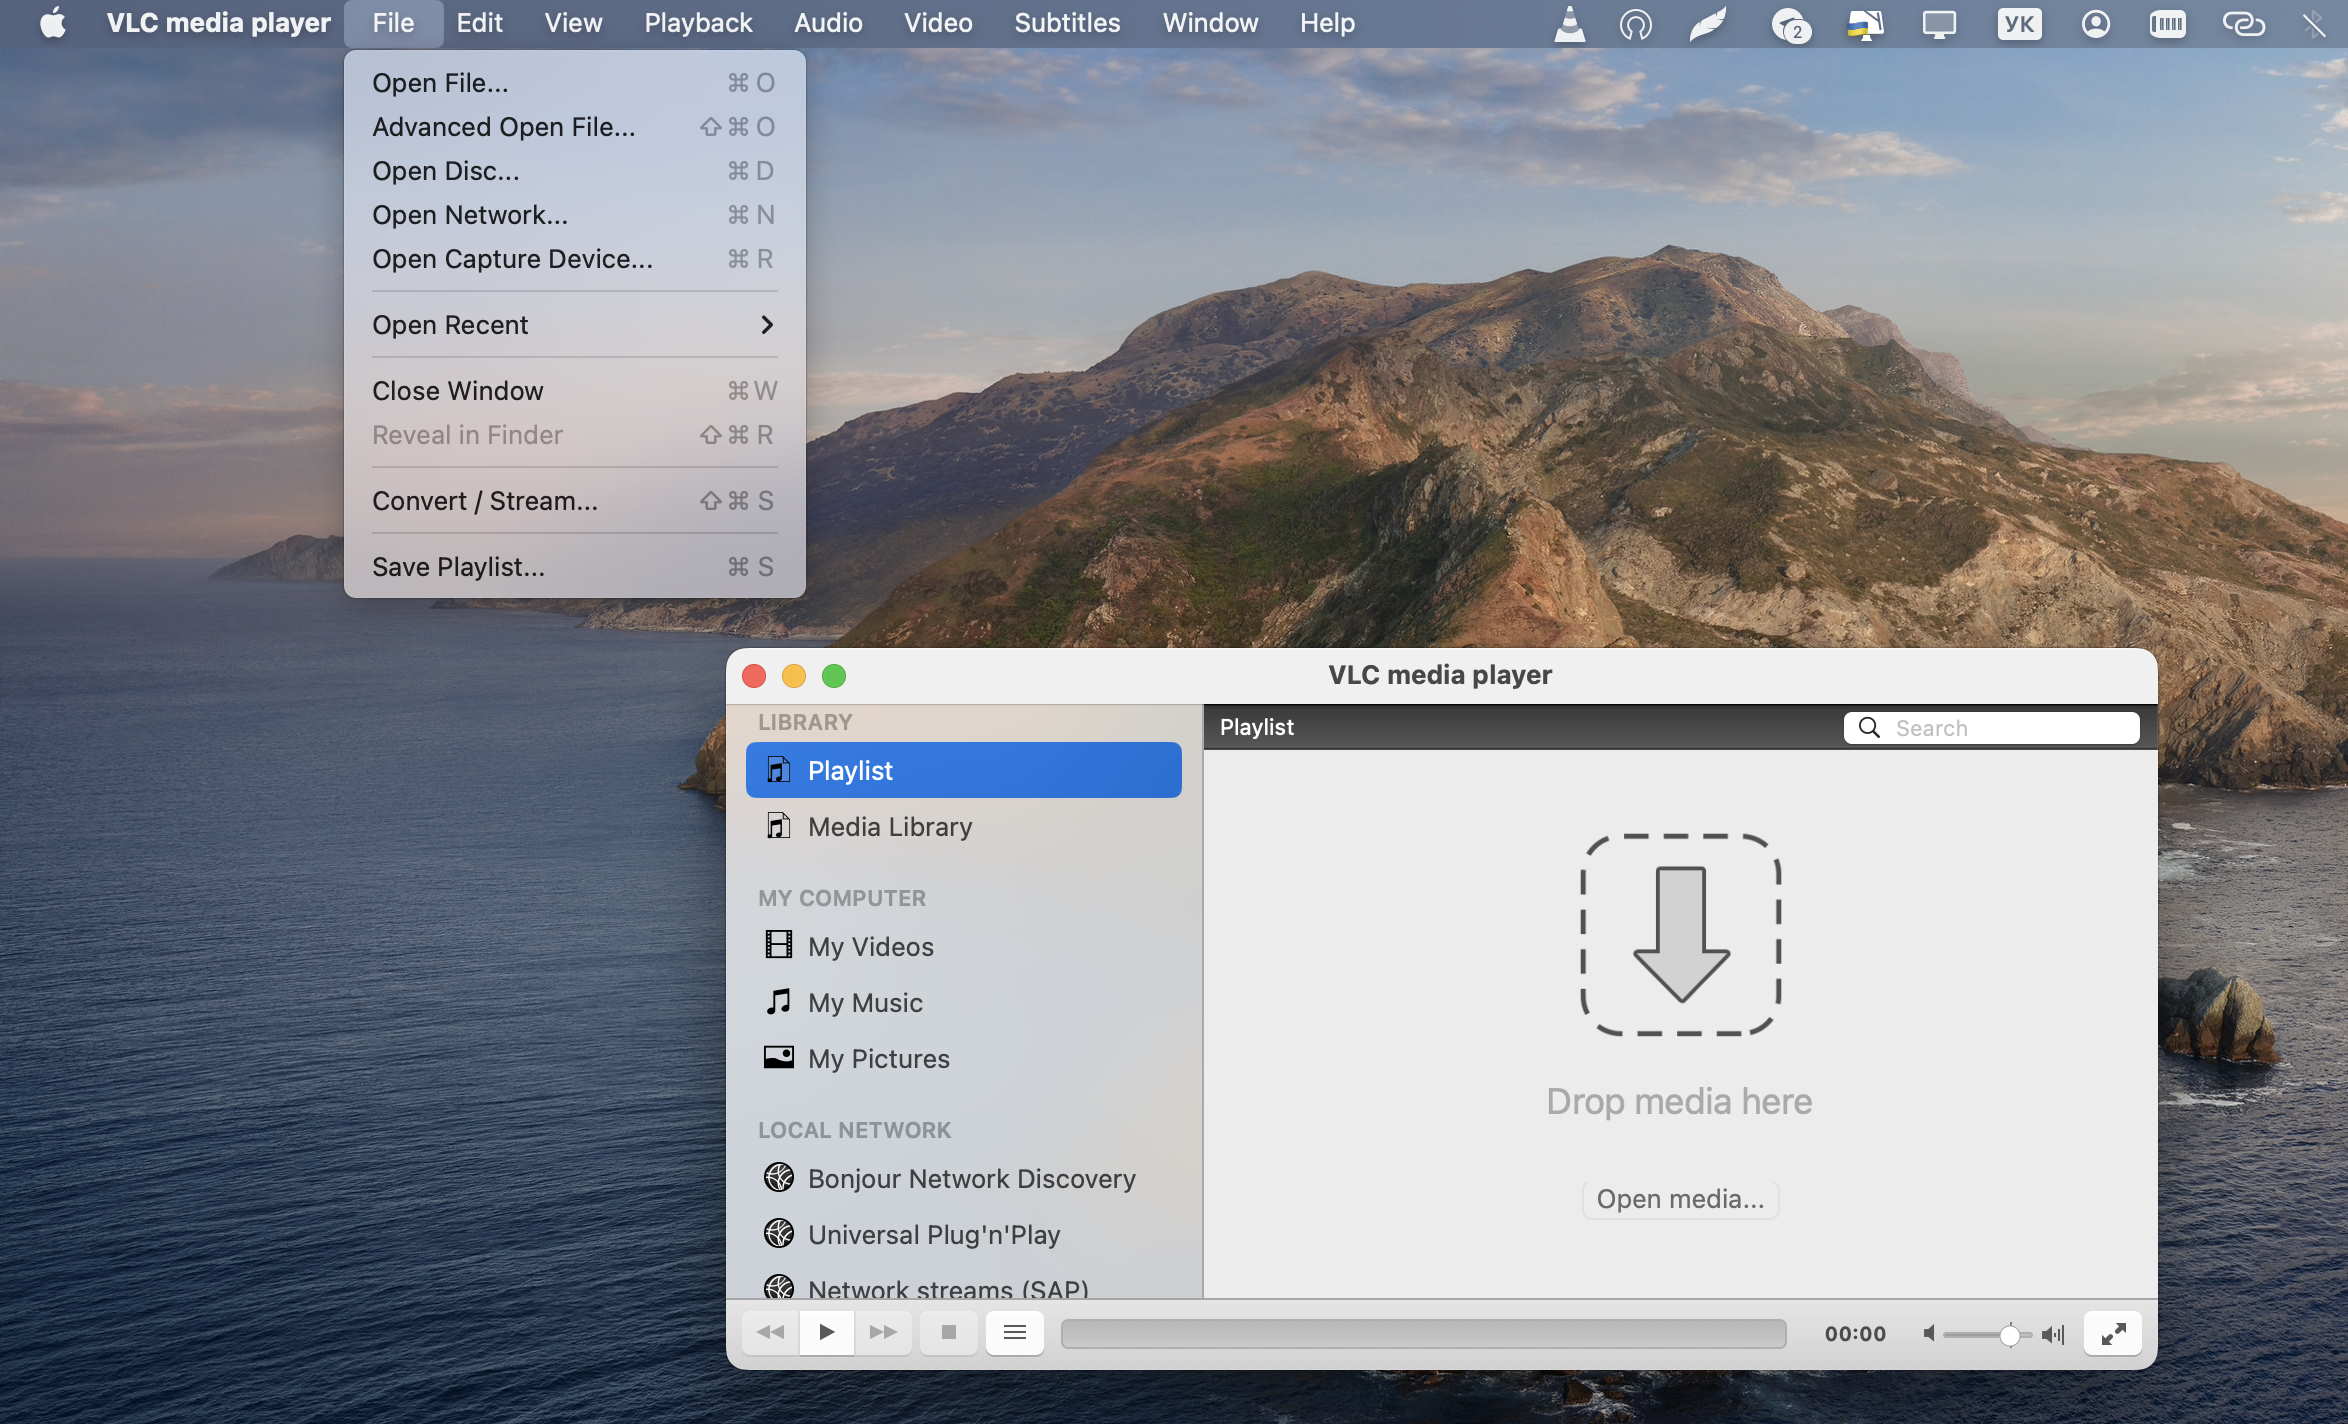This screenshot has height=1424, width=2348.
Task: Expand Bonjour Network Discovery sidebar item
Action: (x=971, y=1177)
